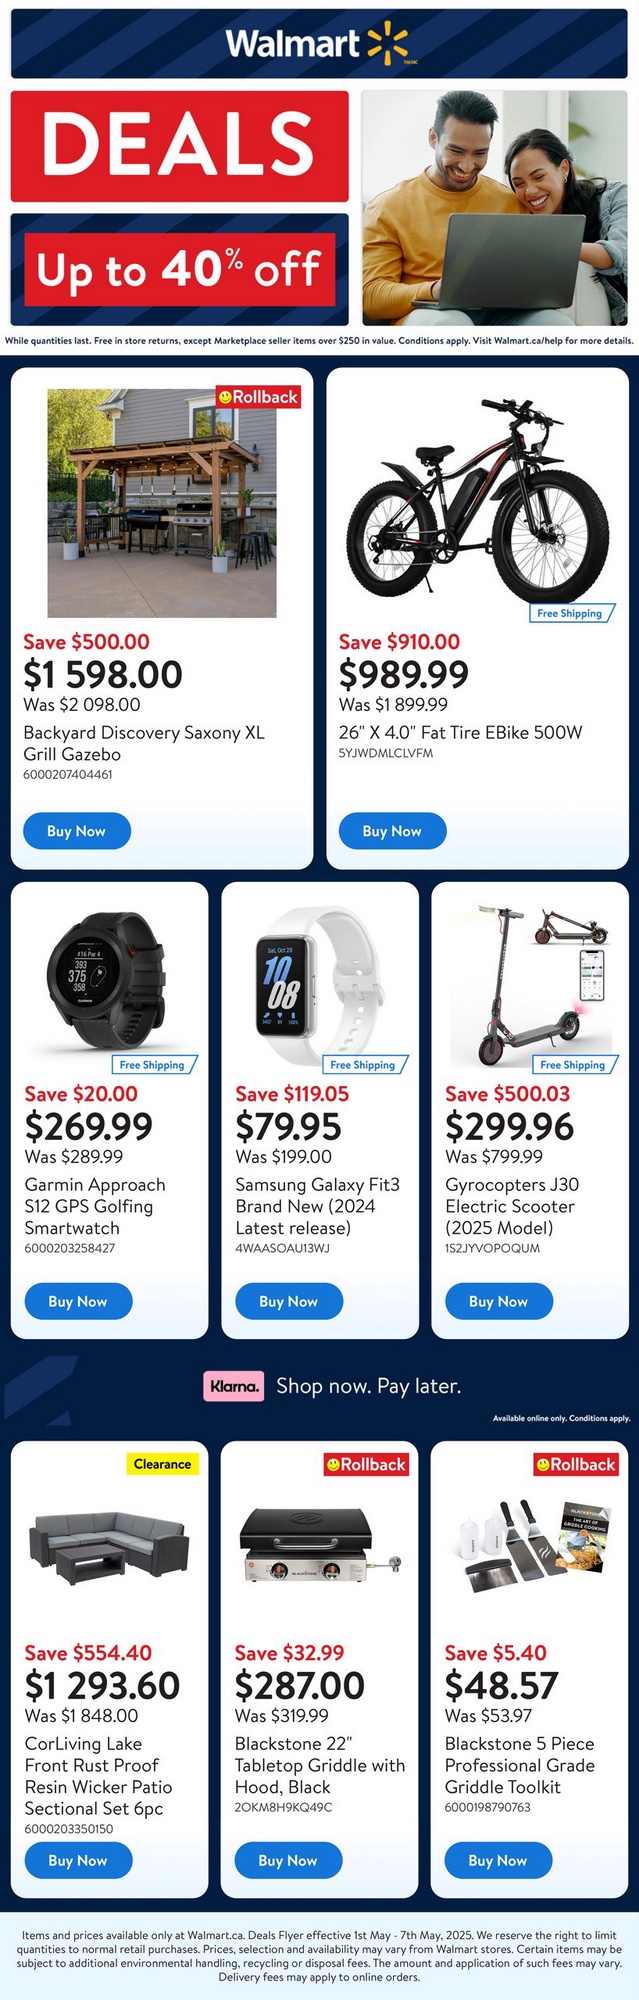Click Rollback badge on Blackstone Griddle Toolkit
Image resolution: width=639 pixels, height=2000 pixels.
(576, 1464)
